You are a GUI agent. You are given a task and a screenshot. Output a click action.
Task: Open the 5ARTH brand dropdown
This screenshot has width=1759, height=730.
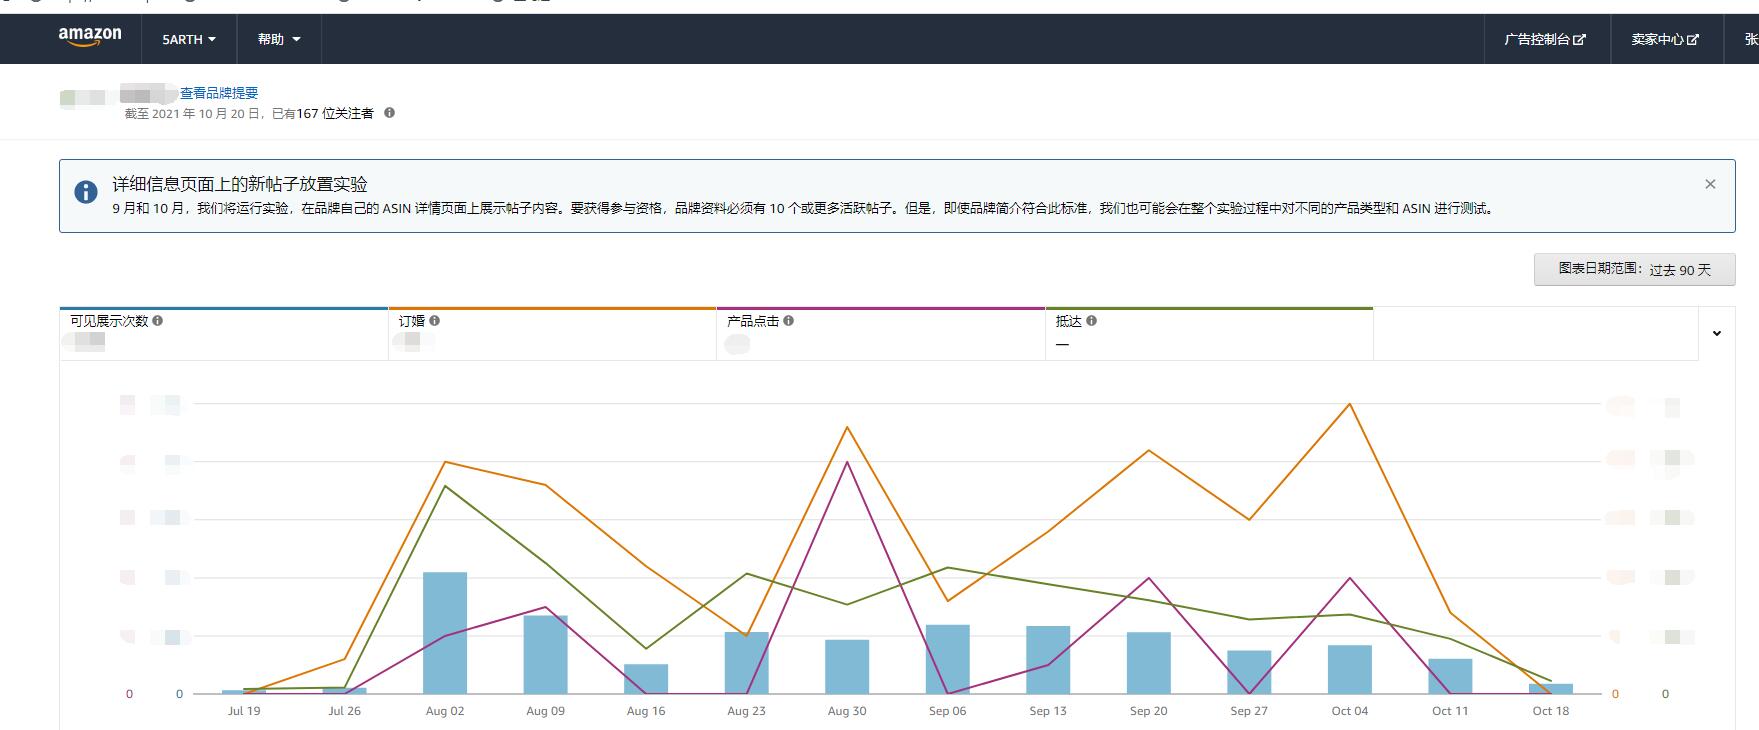click(x=189, y=39)
